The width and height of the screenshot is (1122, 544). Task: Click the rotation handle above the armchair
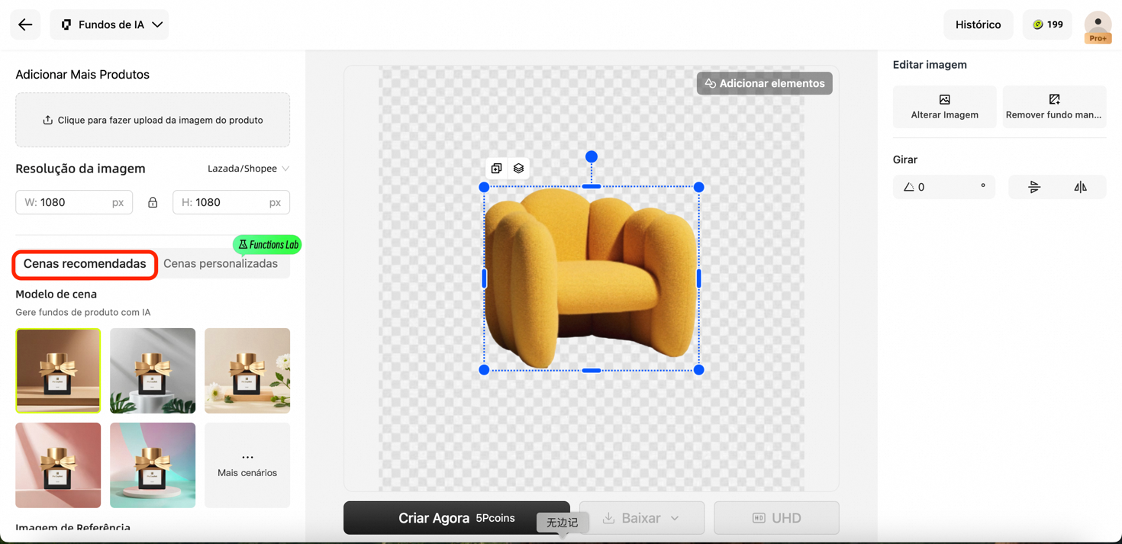tap(591, 157)
